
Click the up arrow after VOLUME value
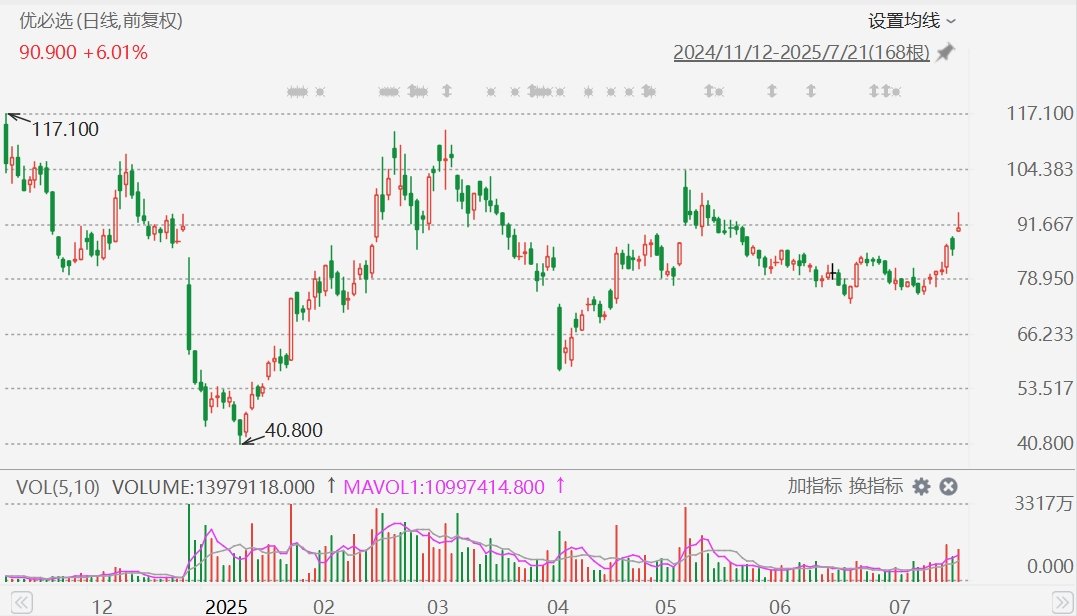pyautogui.click(x=331, y=487)
